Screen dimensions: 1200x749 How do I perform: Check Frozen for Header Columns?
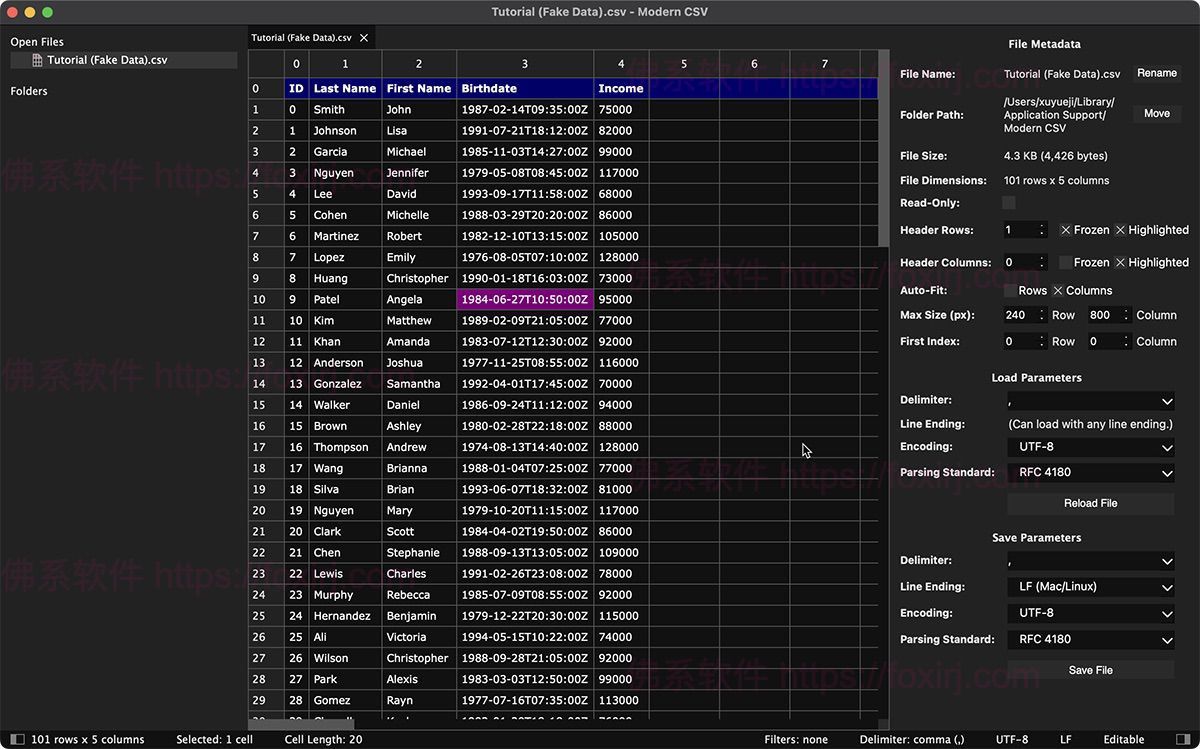1064,262
